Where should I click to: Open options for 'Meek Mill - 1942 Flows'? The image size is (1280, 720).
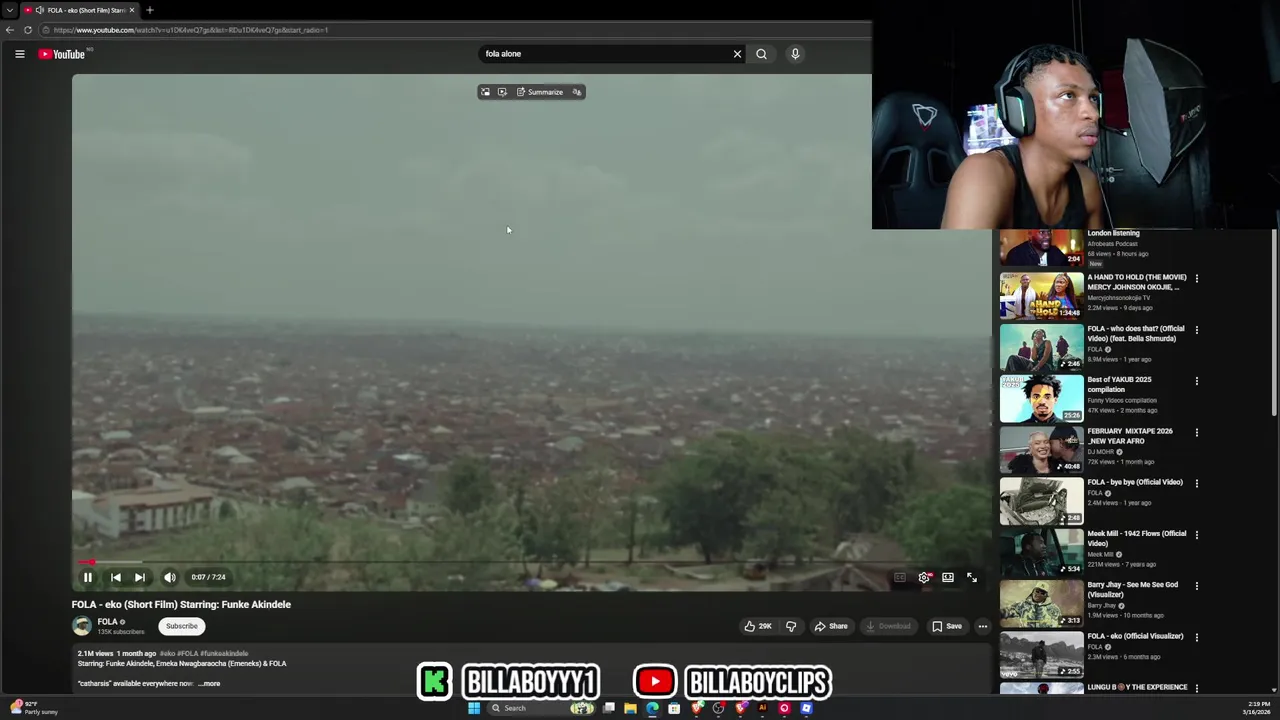(x=1196, y=535)
